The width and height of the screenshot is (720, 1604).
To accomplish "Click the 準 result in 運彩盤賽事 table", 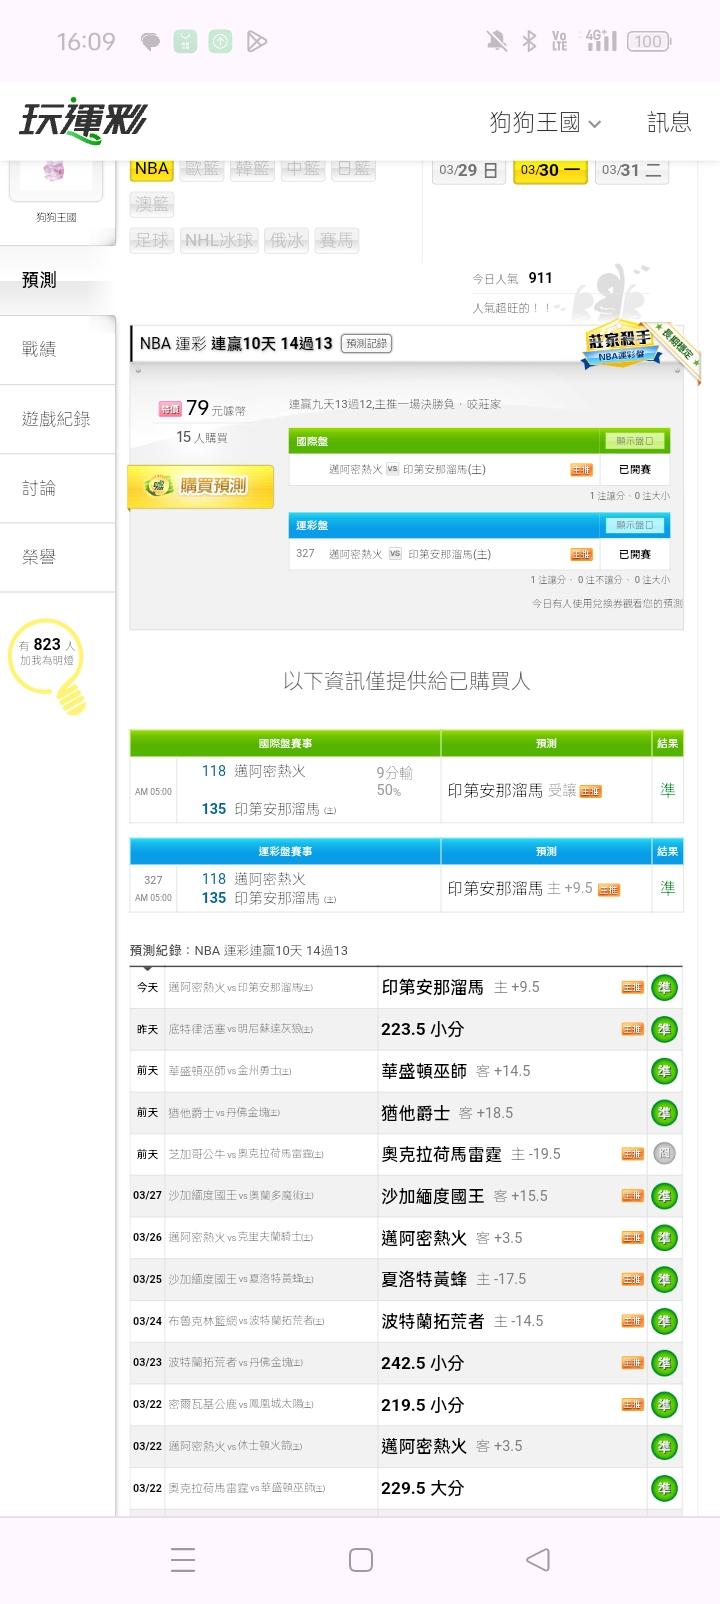I will click(667, 888).
